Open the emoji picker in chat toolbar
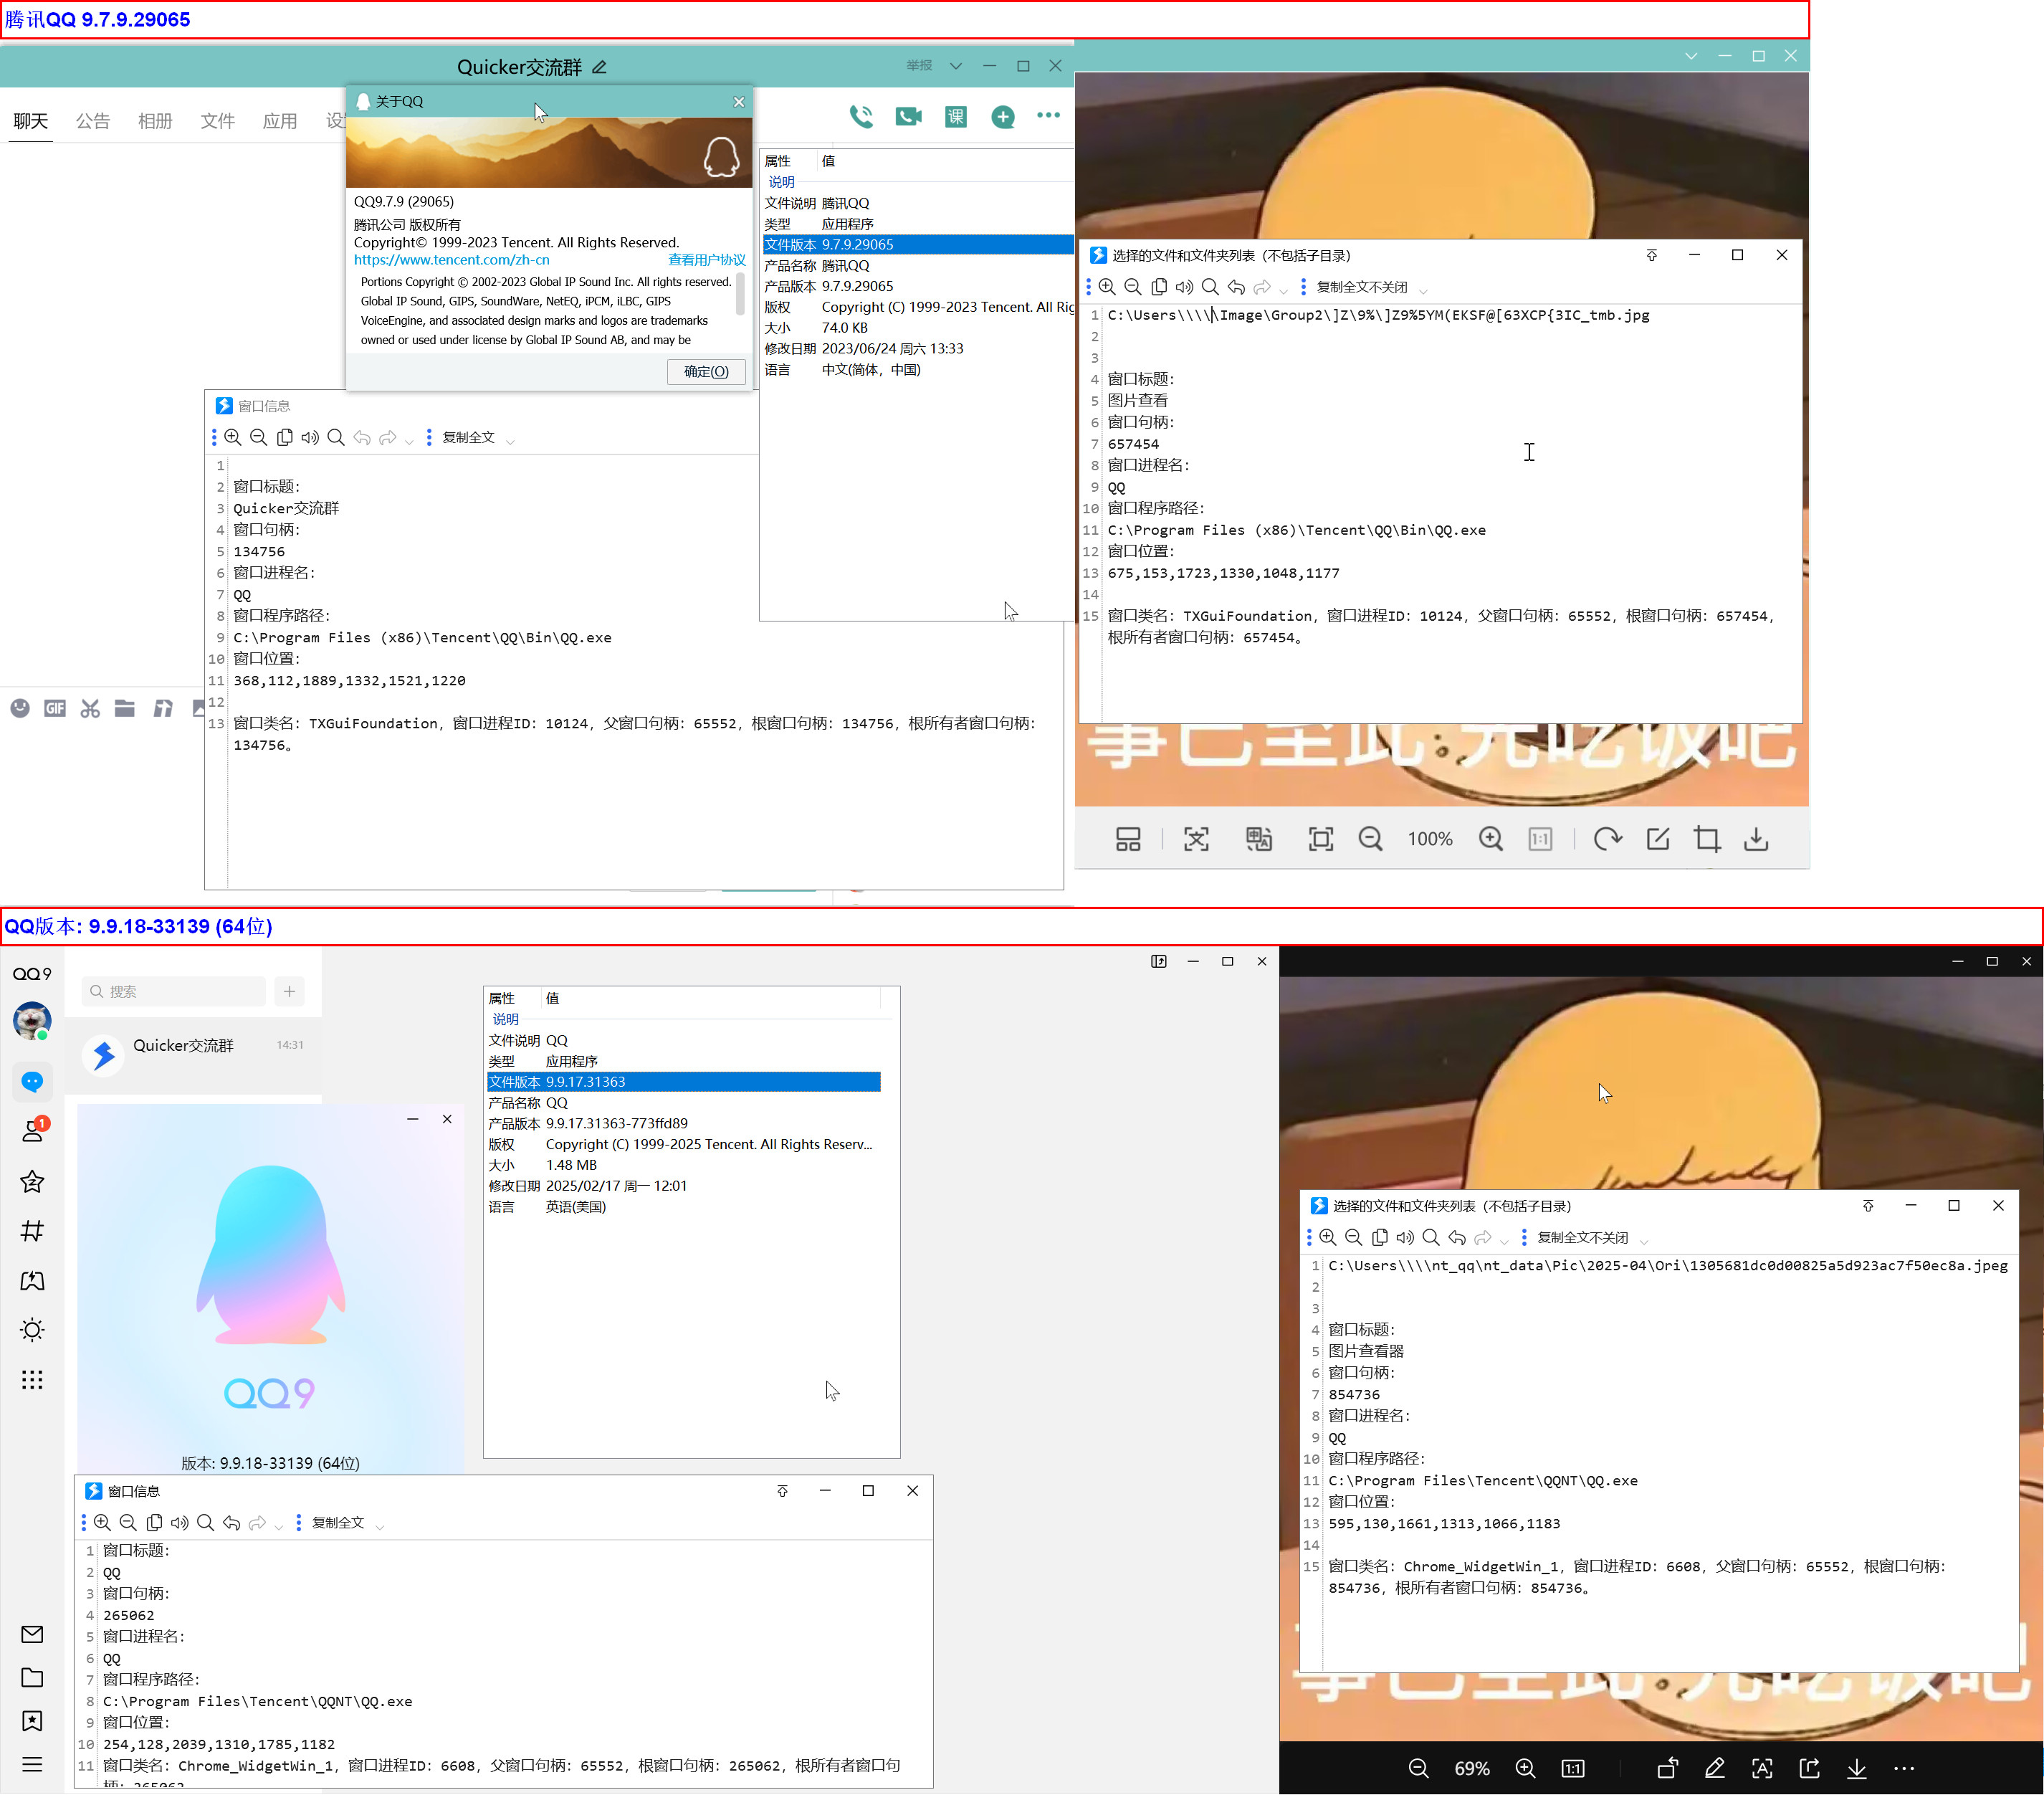2044x1795 pixels. 20,708
